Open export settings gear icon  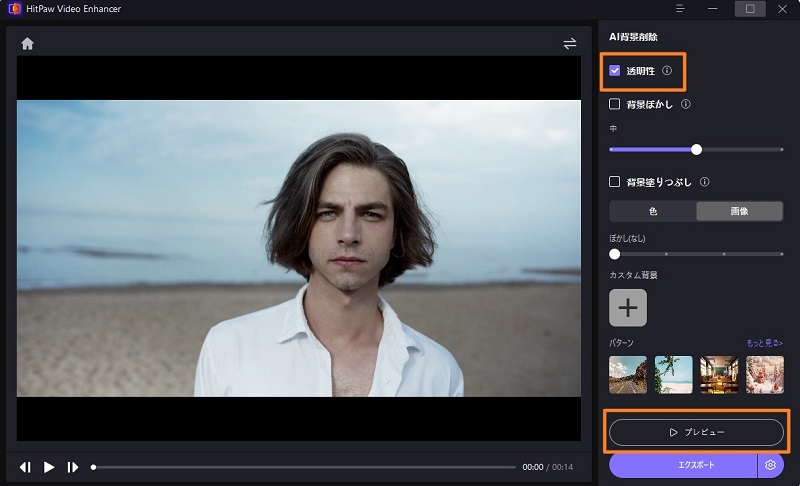(770, 465)
